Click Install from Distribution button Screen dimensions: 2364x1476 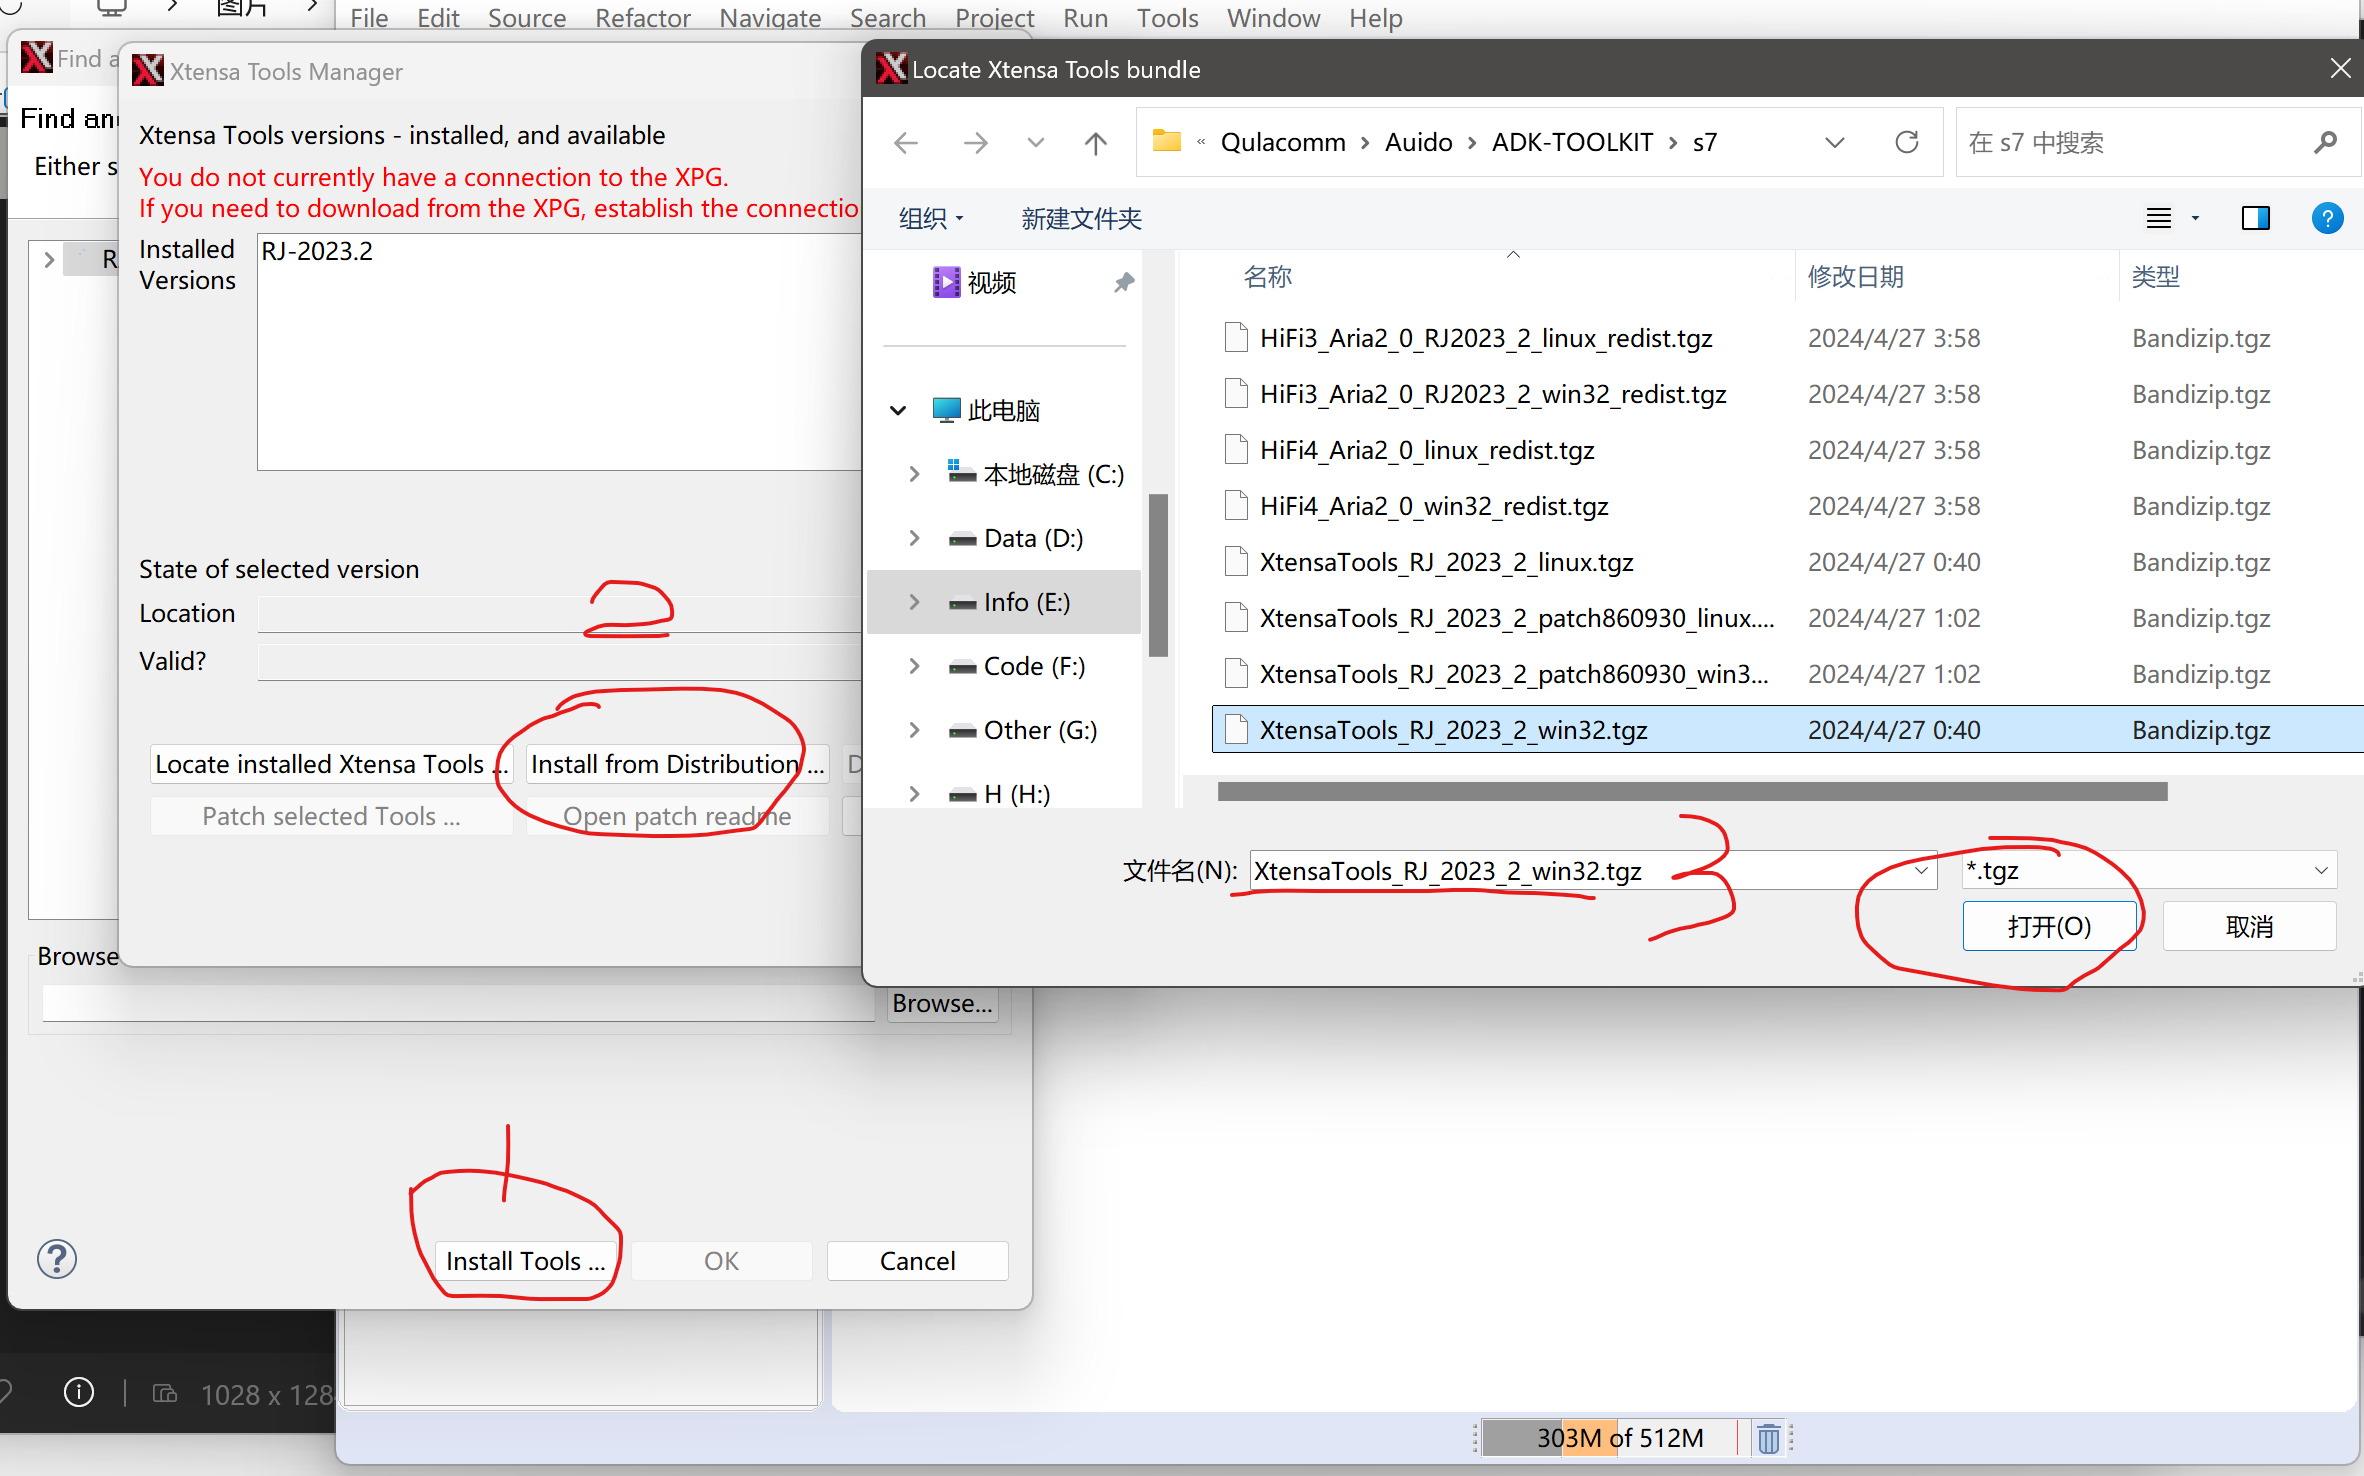(x=677, y=765)
